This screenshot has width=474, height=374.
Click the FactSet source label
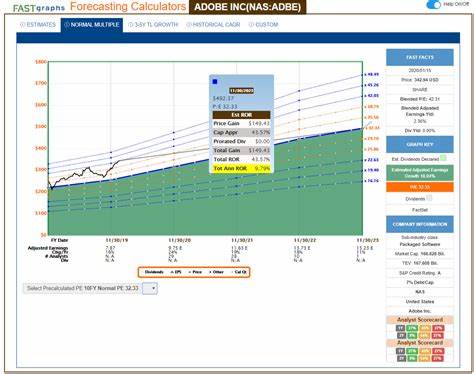420,210
